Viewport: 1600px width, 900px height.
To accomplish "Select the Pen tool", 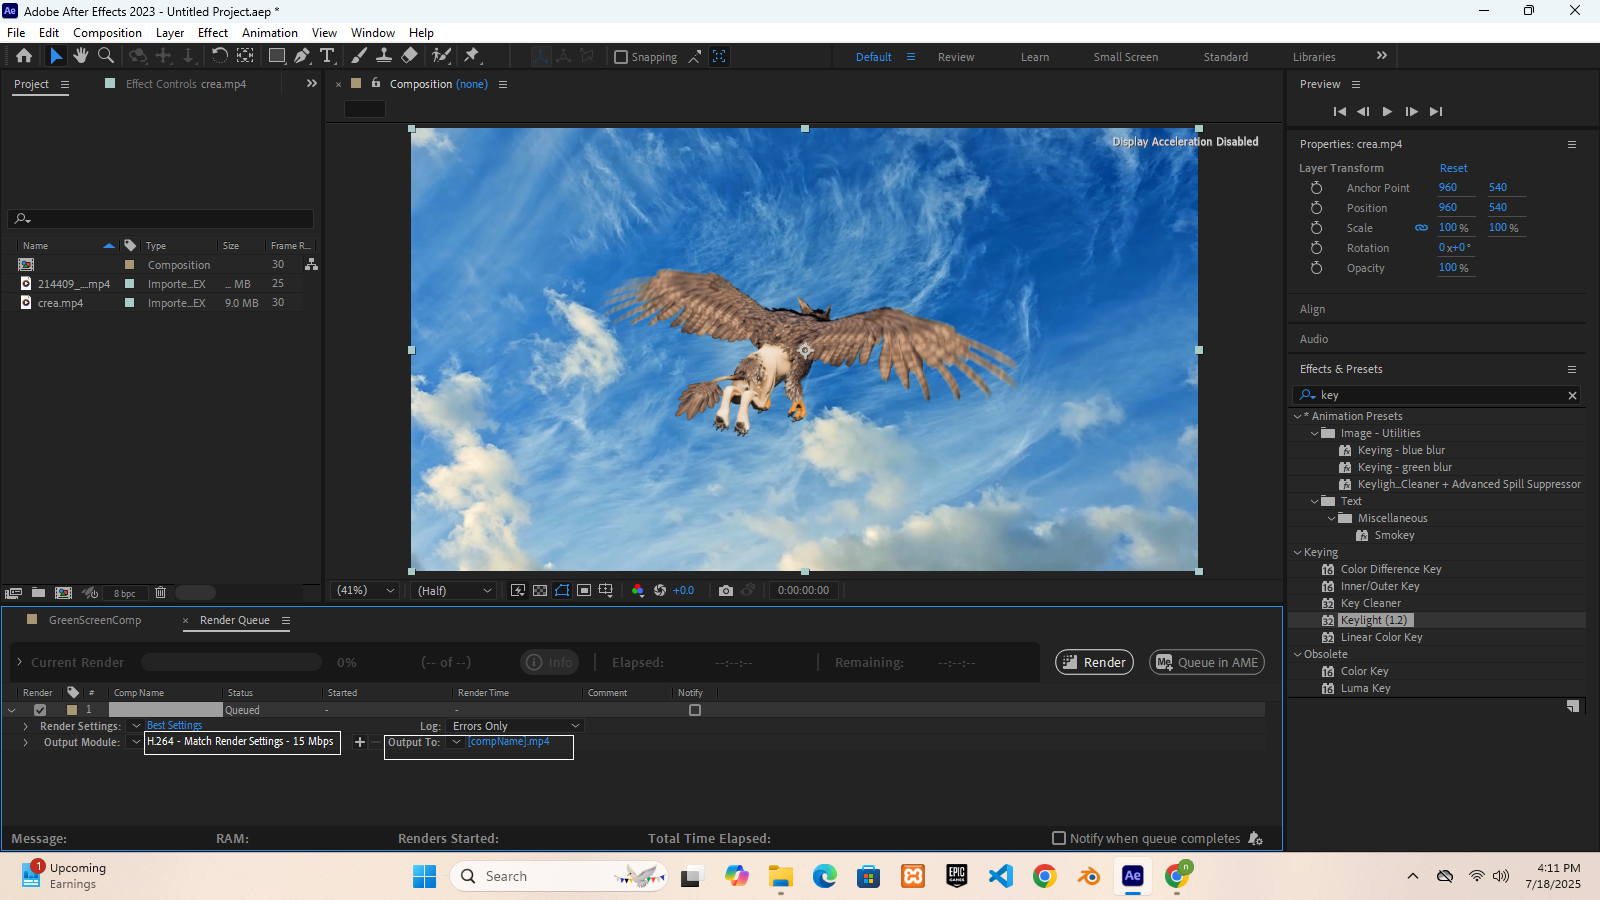I will (x=302, y=56).
